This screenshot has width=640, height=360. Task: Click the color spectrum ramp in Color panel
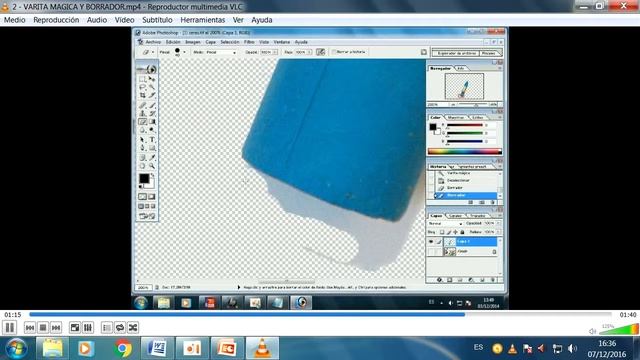click(x=464, y=152)
